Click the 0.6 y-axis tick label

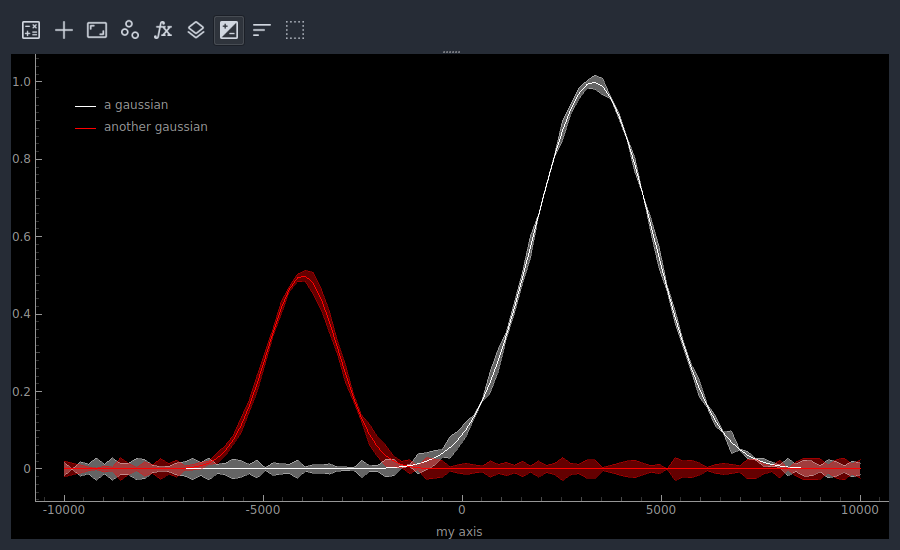coord(21,237)
